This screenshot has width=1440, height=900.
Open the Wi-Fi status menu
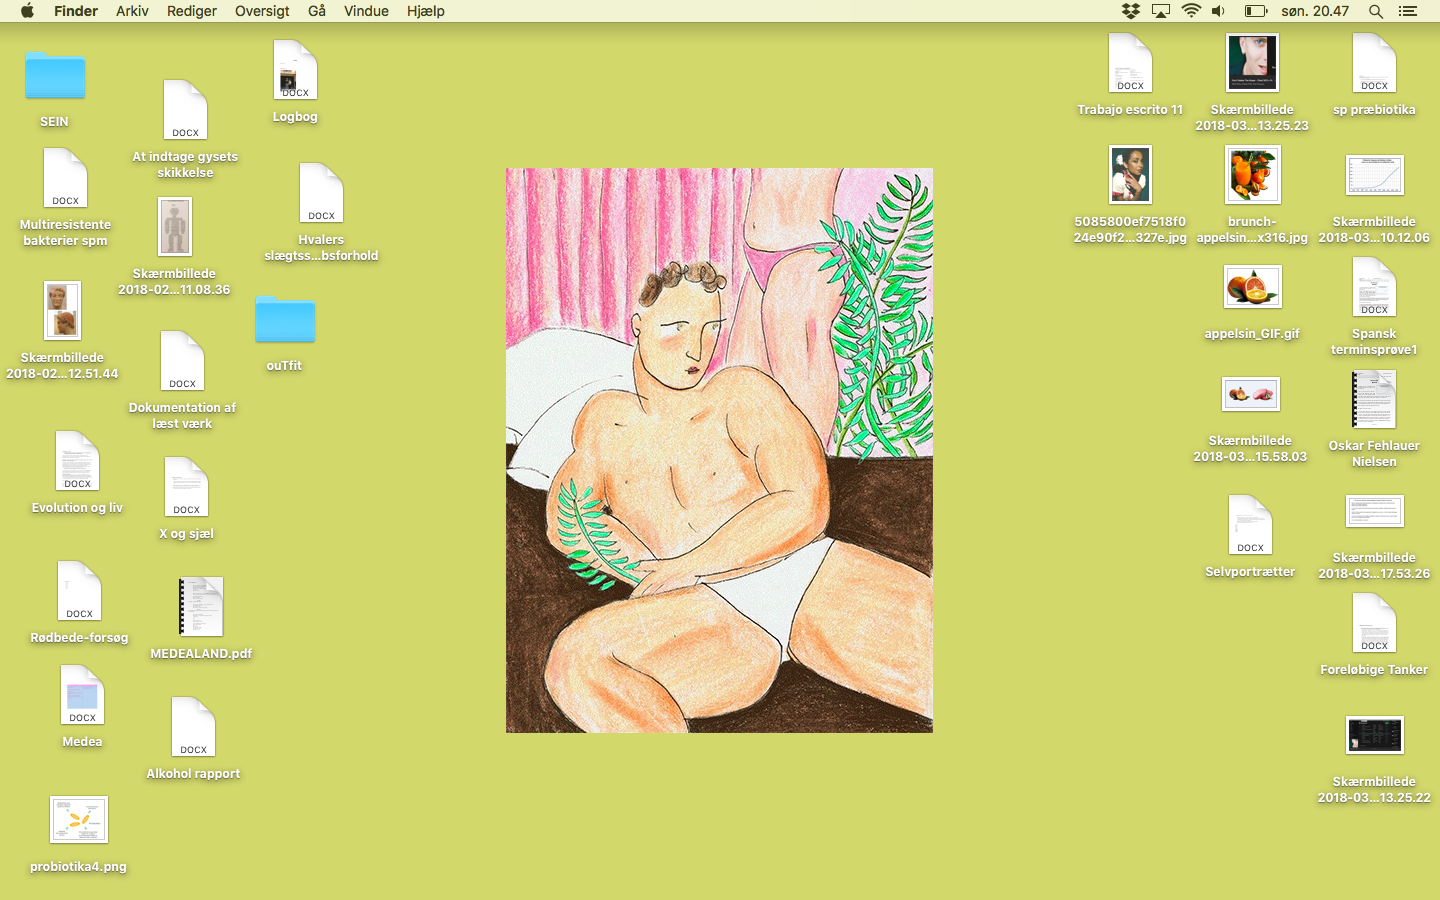point(1190,11)
